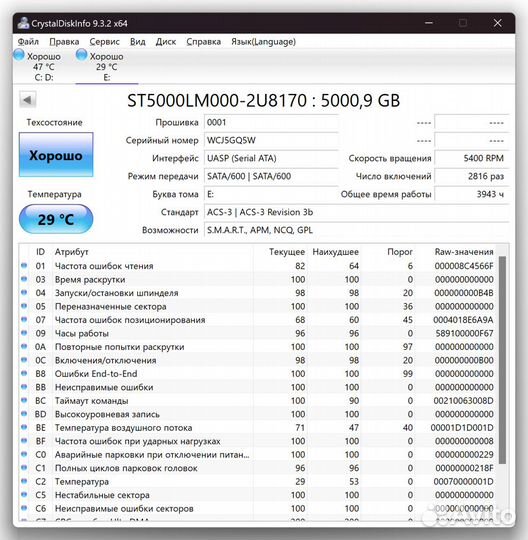Click the Возможности S.M.A.R.T. field

point(356,230)
